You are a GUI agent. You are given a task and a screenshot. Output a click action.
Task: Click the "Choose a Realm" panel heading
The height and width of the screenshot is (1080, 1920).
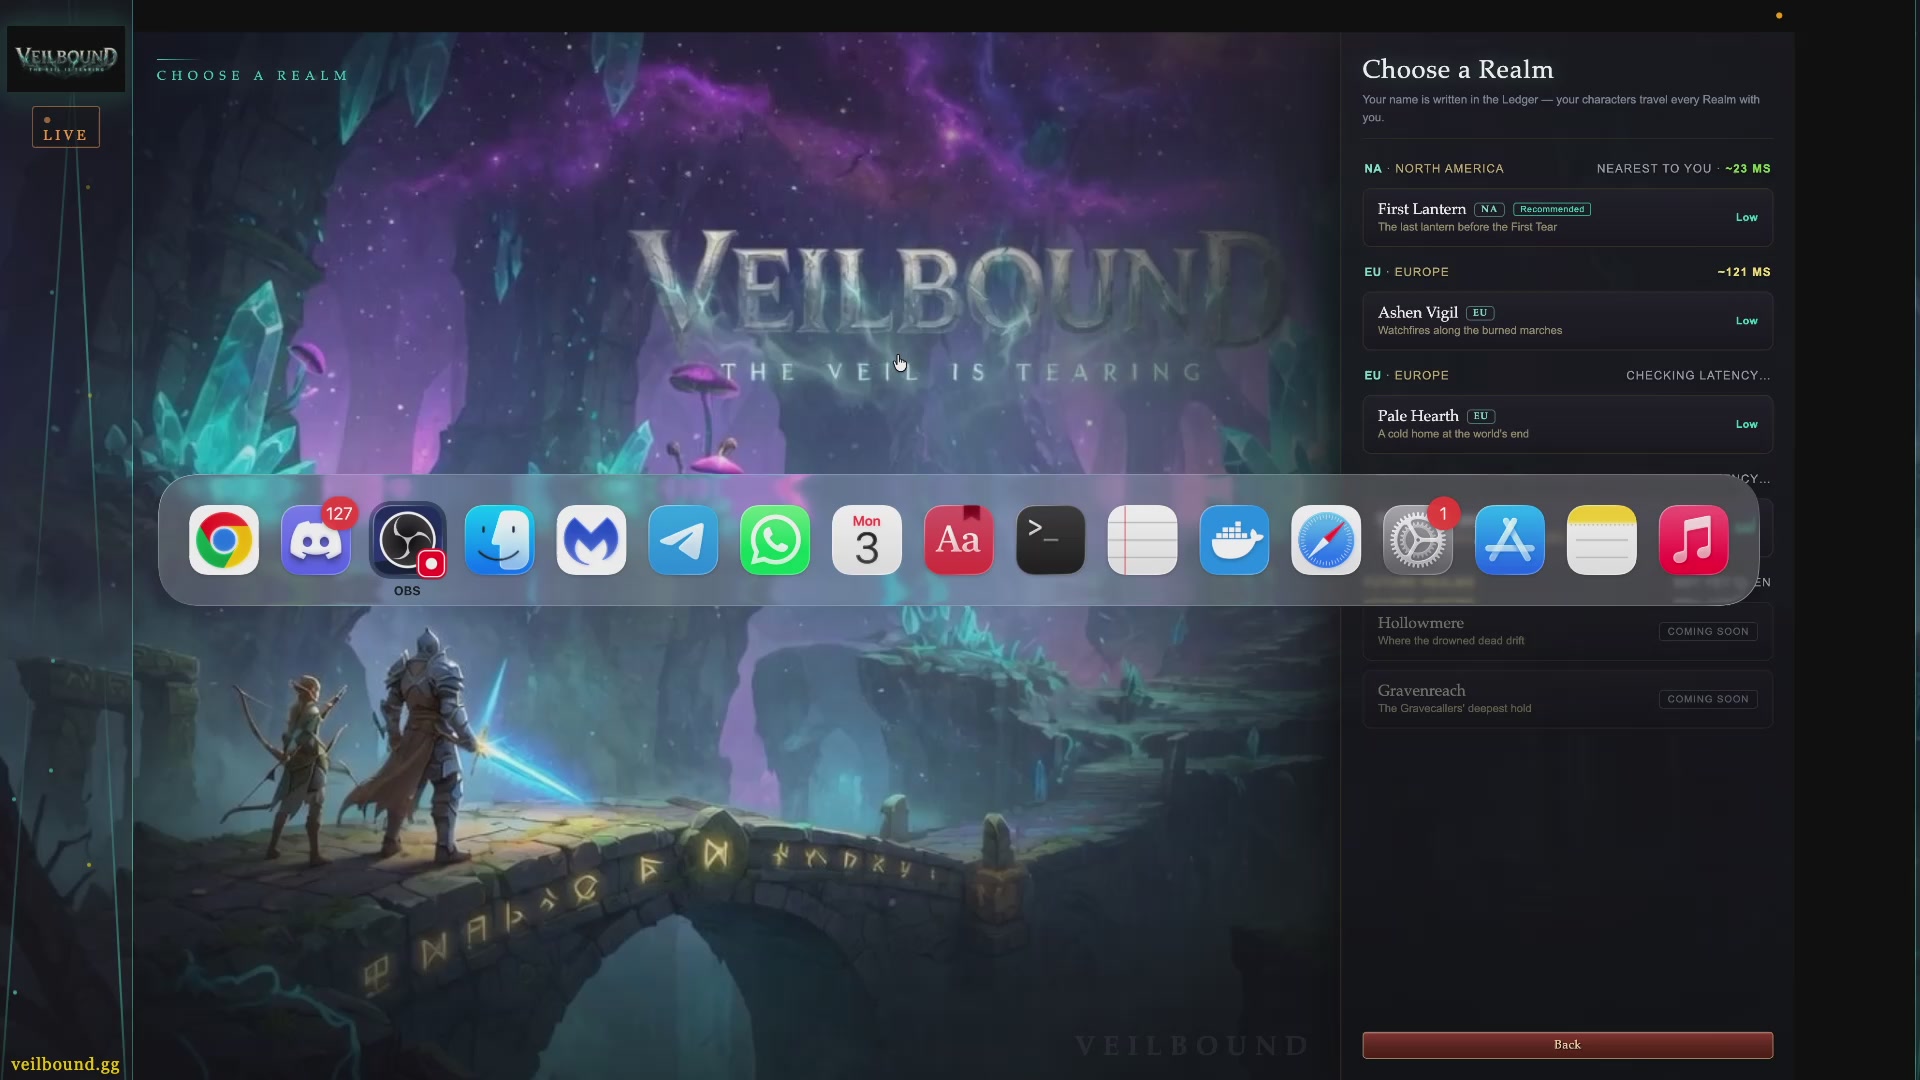click(x=1458, y=69)
